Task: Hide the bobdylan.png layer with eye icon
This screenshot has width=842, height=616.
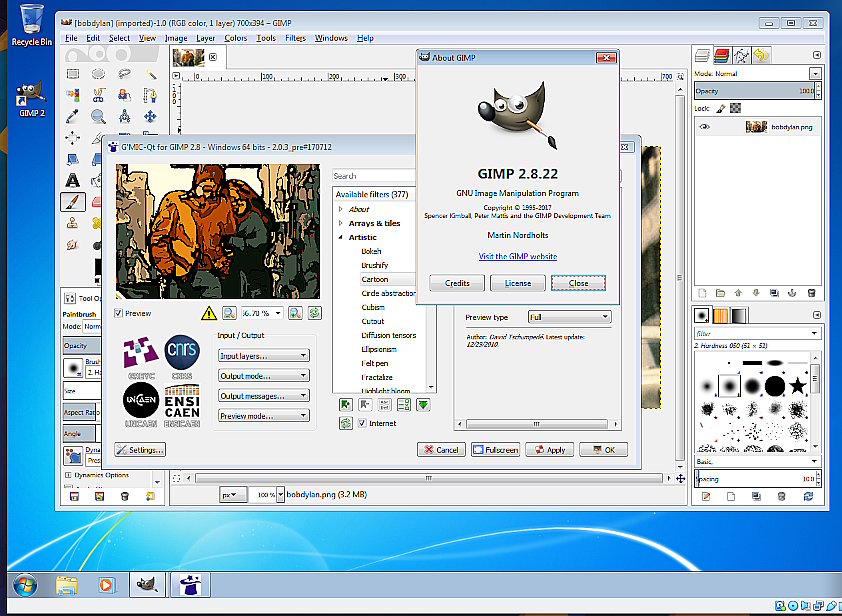Action: tap(704, 127)
